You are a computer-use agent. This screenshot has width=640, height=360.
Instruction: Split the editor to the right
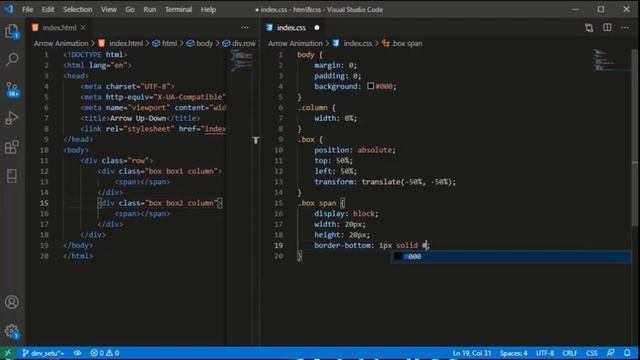[607, 27]
